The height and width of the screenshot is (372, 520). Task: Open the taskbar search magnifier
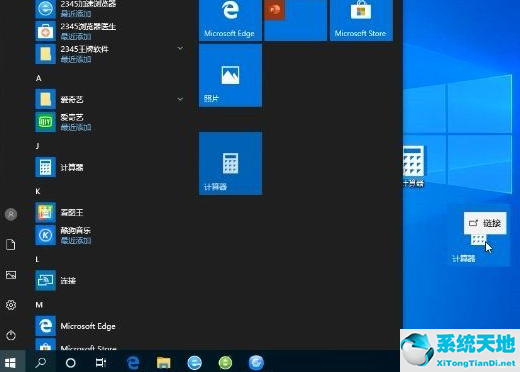(x=41, y=362)
